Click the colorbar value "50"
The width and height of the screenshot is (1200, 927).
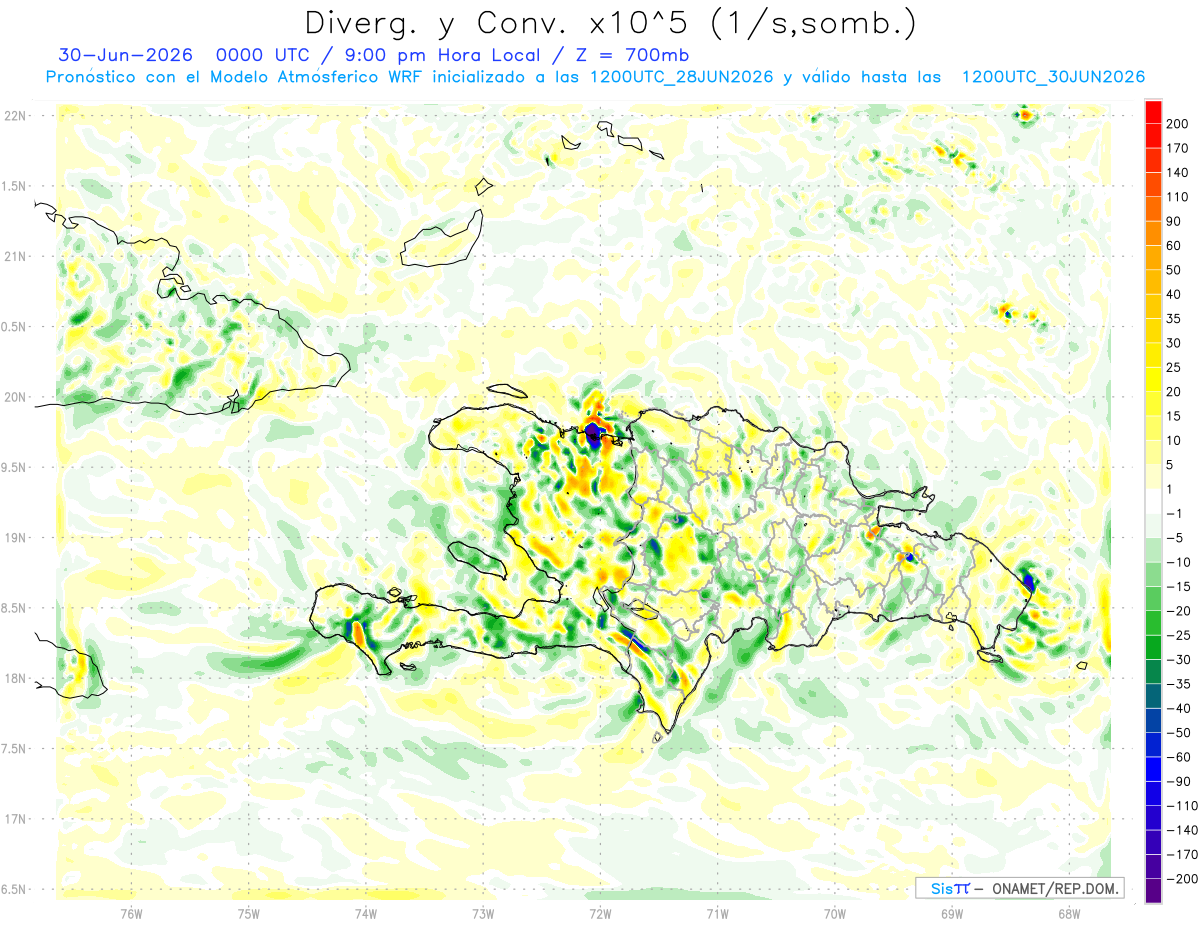coord(1174,270)
